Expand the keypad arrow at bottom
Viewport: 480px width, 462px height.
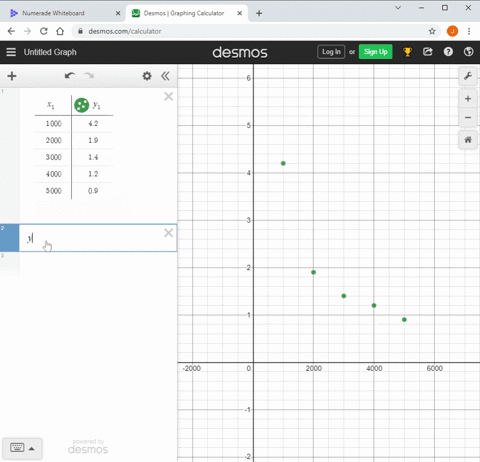click(x=32, y=449)
